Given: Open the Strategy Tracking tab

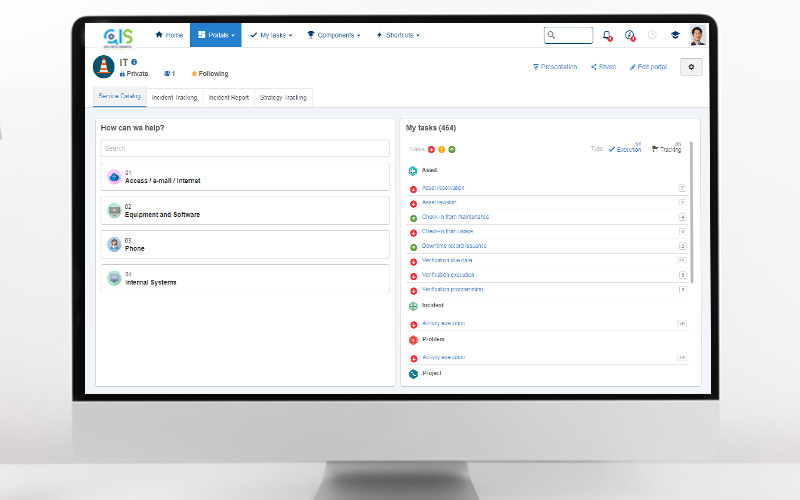Looking at the screenshot, I should click(283, 98).
